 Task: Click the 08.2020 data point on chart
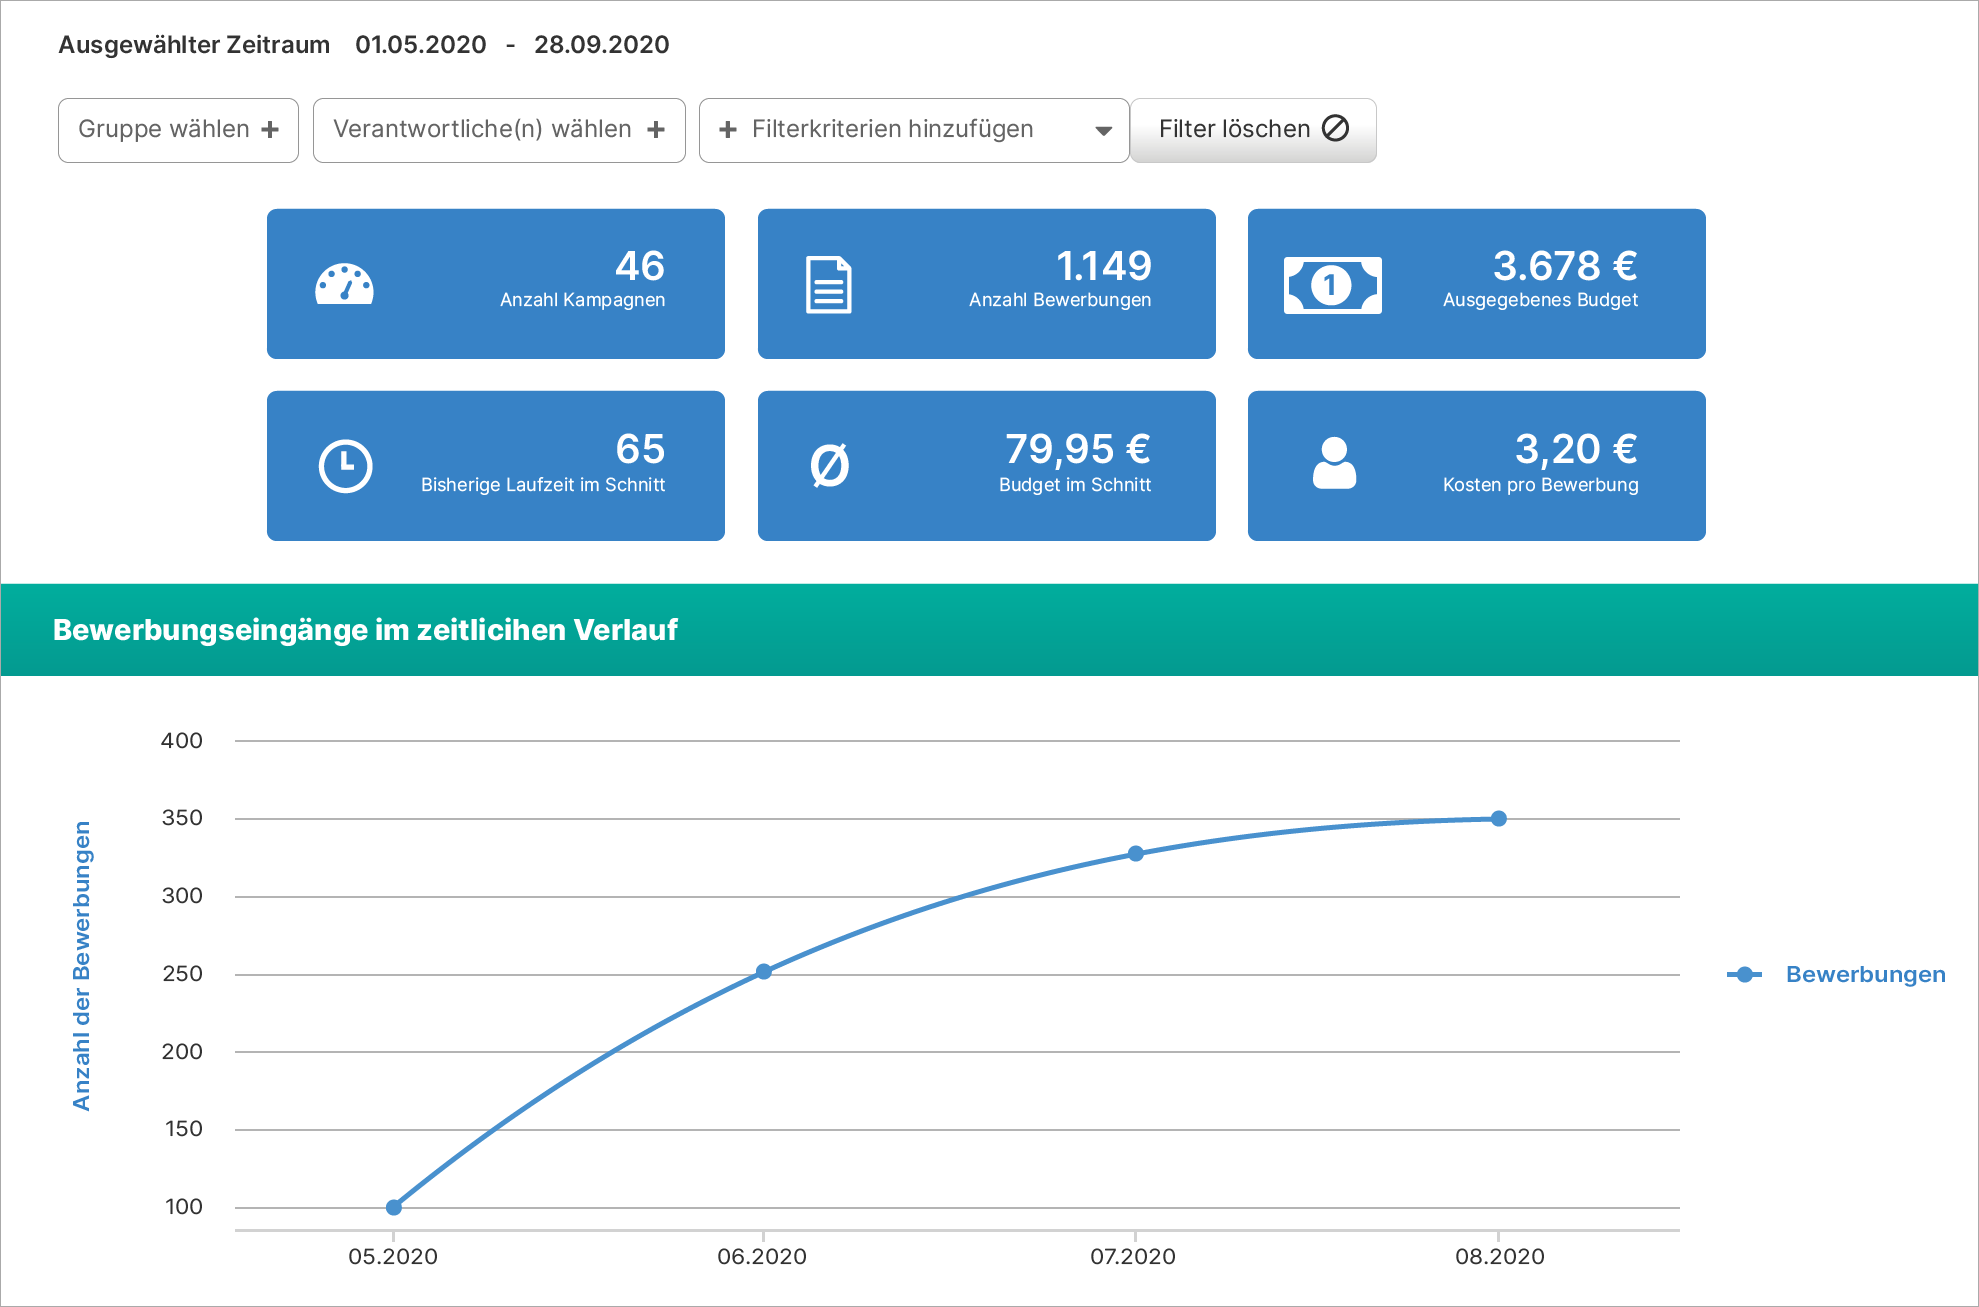coord(1499,819)
